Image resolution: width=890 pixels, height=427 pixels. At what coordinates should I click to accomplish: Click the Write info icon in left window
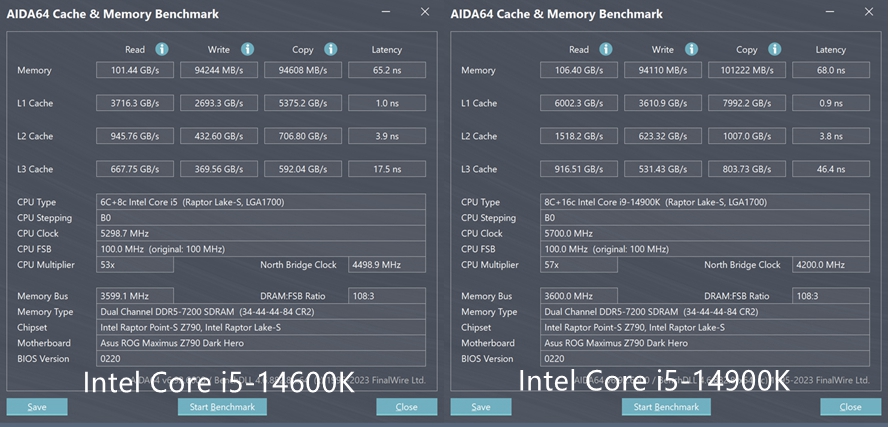[247, 49]
